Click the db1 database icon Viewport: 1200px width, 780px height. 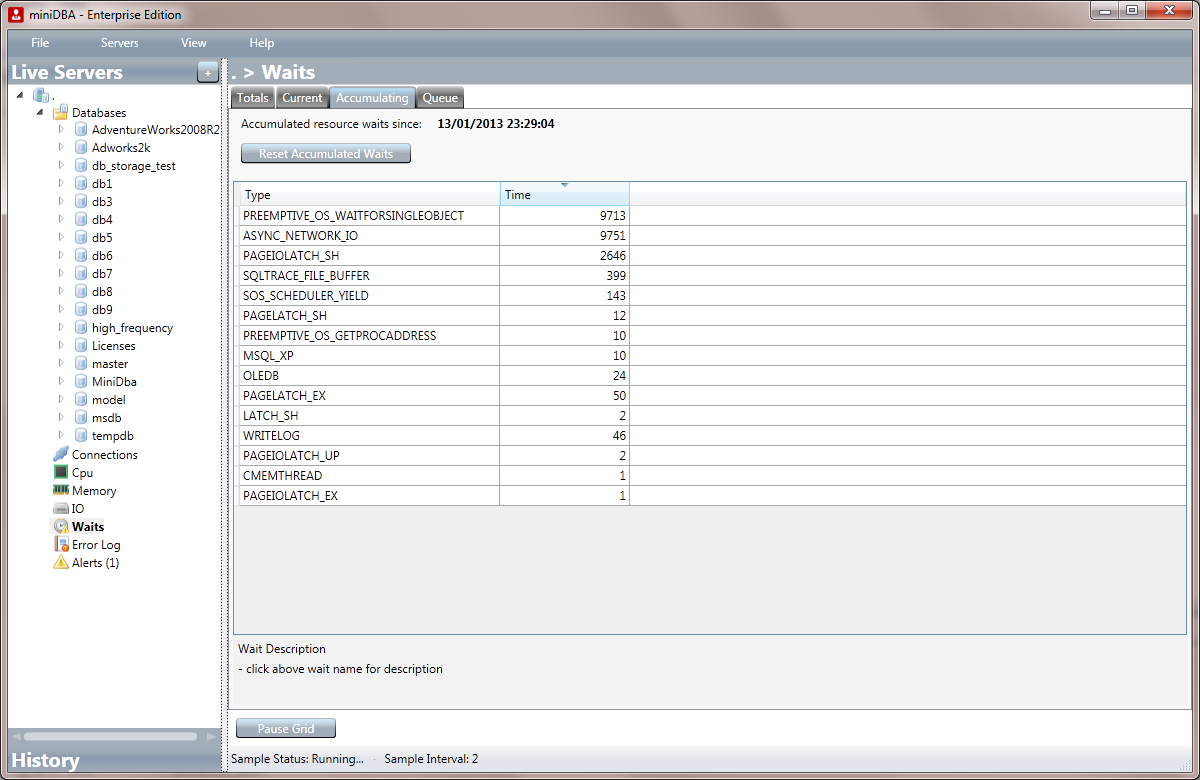81,184
